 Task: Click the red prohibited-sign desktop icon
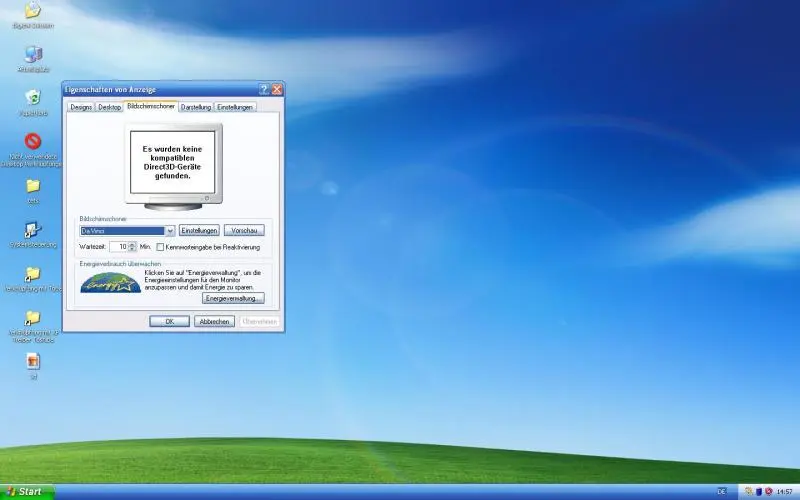click(33, 141)
